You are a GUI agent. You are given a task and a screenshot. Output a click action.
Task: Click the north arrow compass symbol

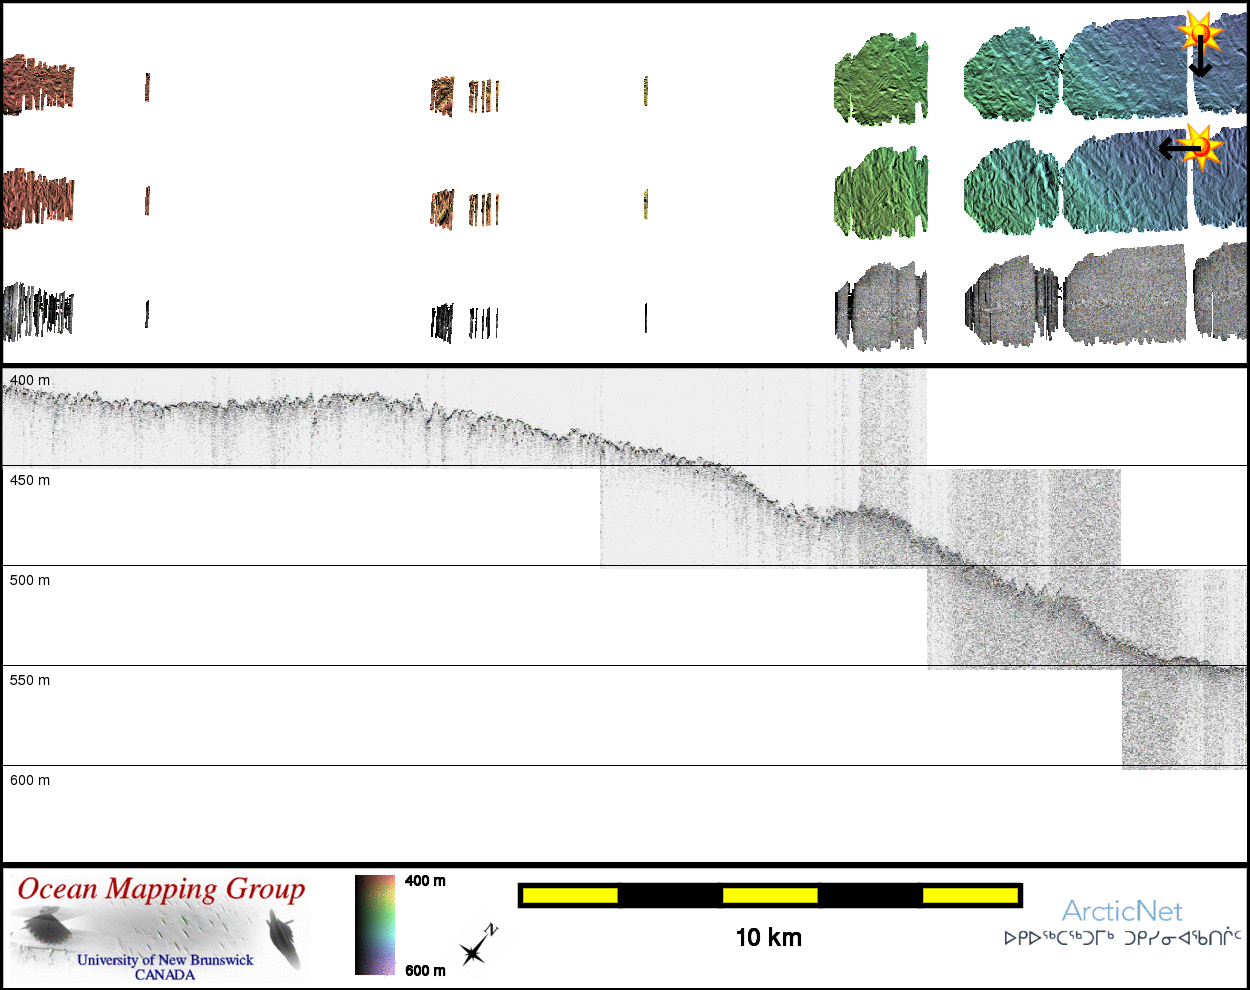[x=477, y=946]
